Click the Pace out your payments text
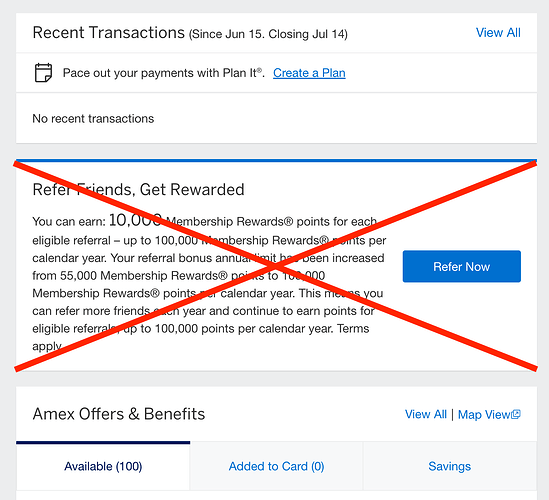Viewport: 549px width, 500px height. (163, 73)
